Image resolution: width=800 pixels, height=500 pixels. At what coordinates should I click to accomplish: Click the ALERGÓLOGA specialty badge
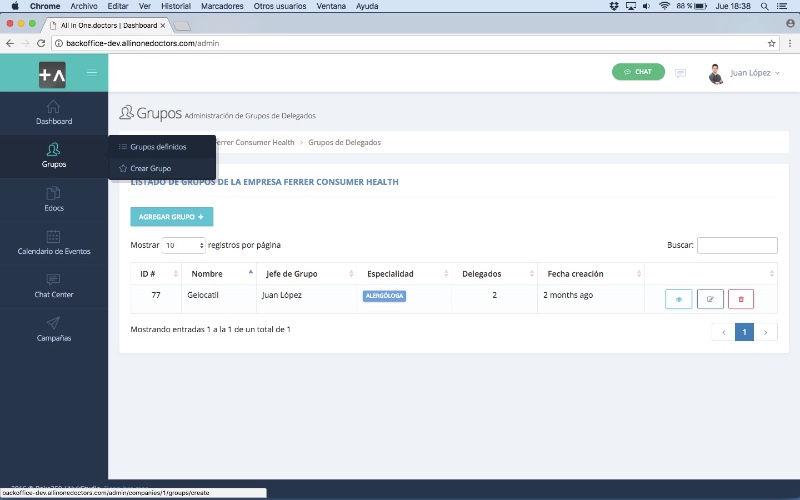pyautogui.click(x=384, y=296)
